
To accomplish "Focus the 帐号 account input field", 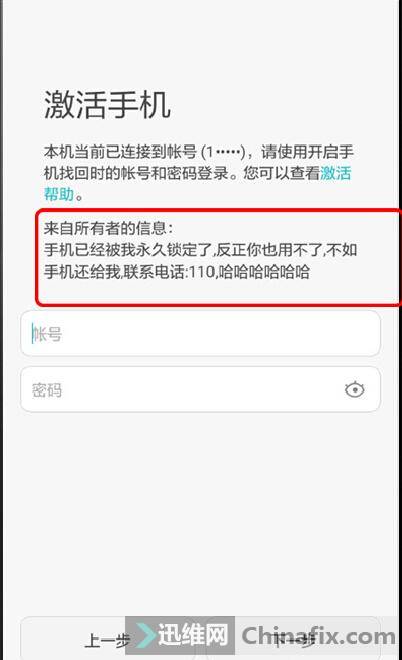I will (x=200, y=333).
